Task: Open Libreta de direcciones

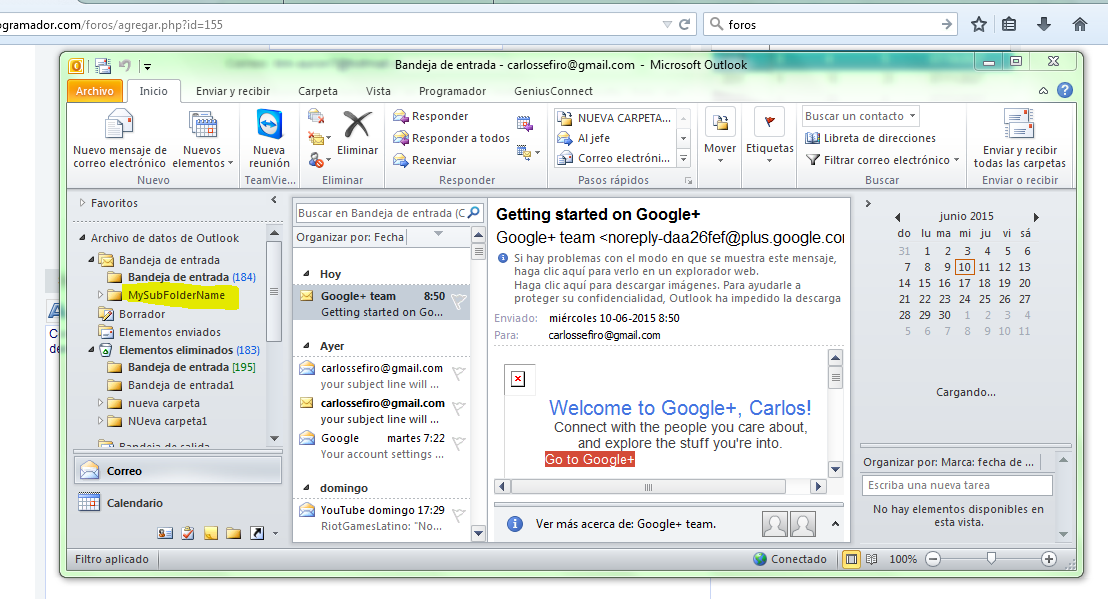Action: pos(870,138)
